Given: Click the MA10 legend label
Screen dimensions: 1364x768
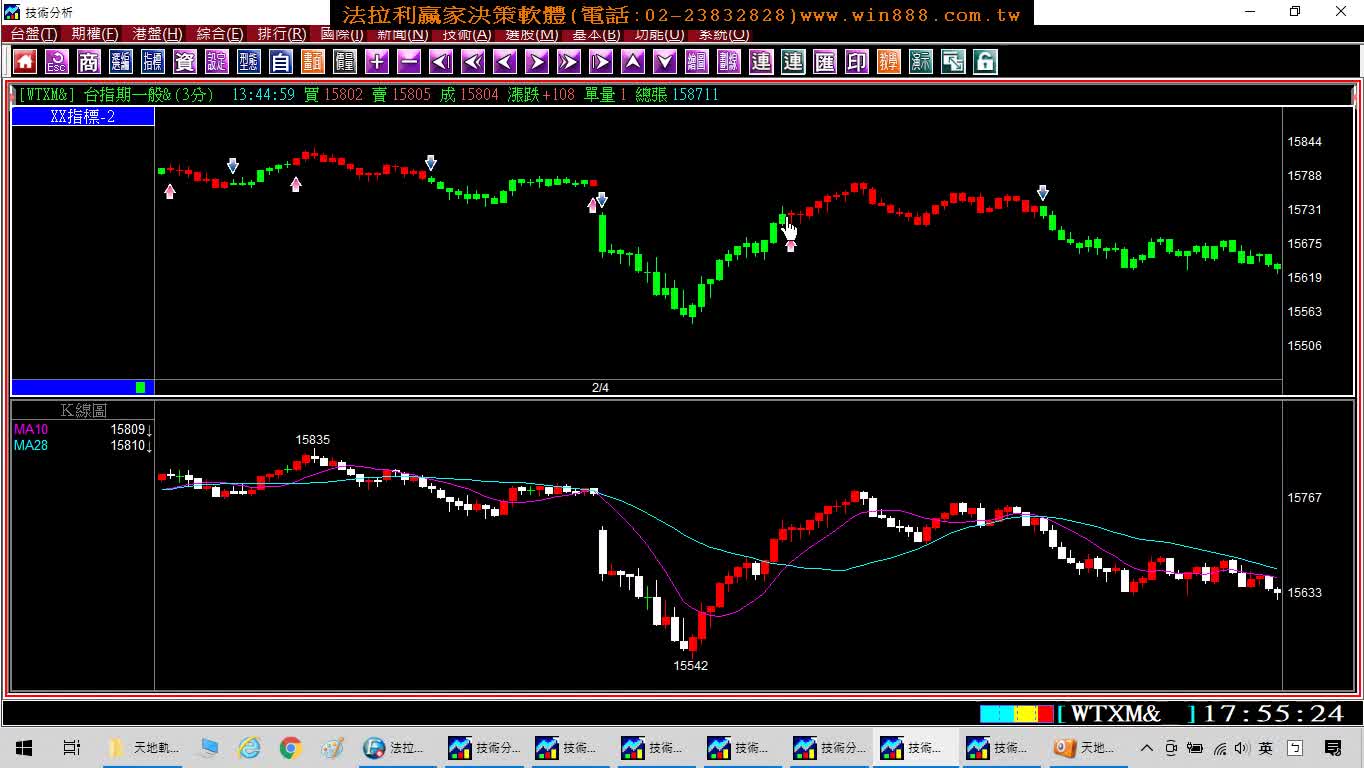Looking at the screenshot, I should 31,429.
